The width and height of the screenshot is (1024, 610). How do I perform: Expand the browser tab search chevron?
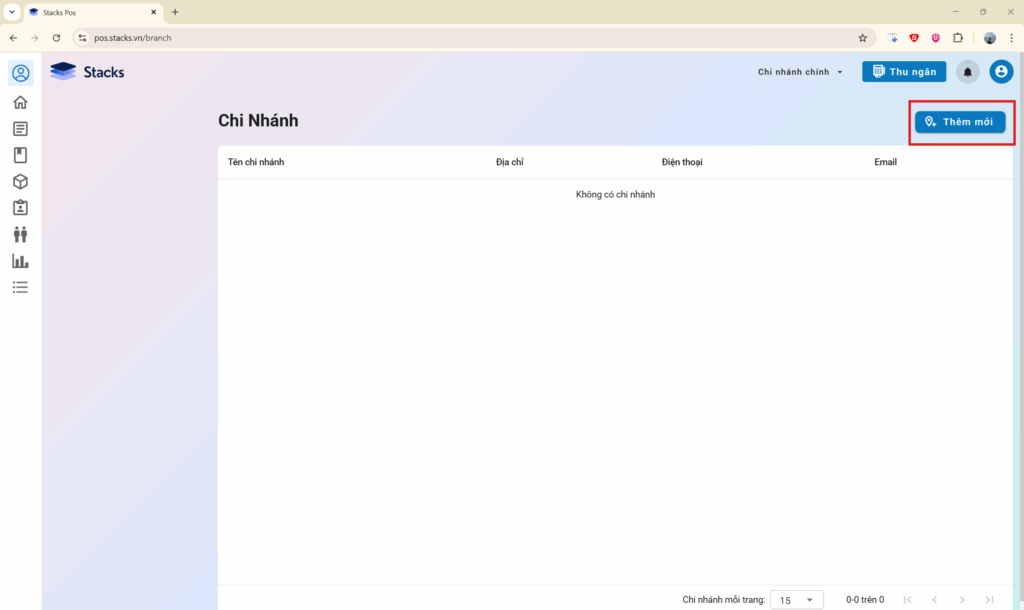tap(11, 12)
